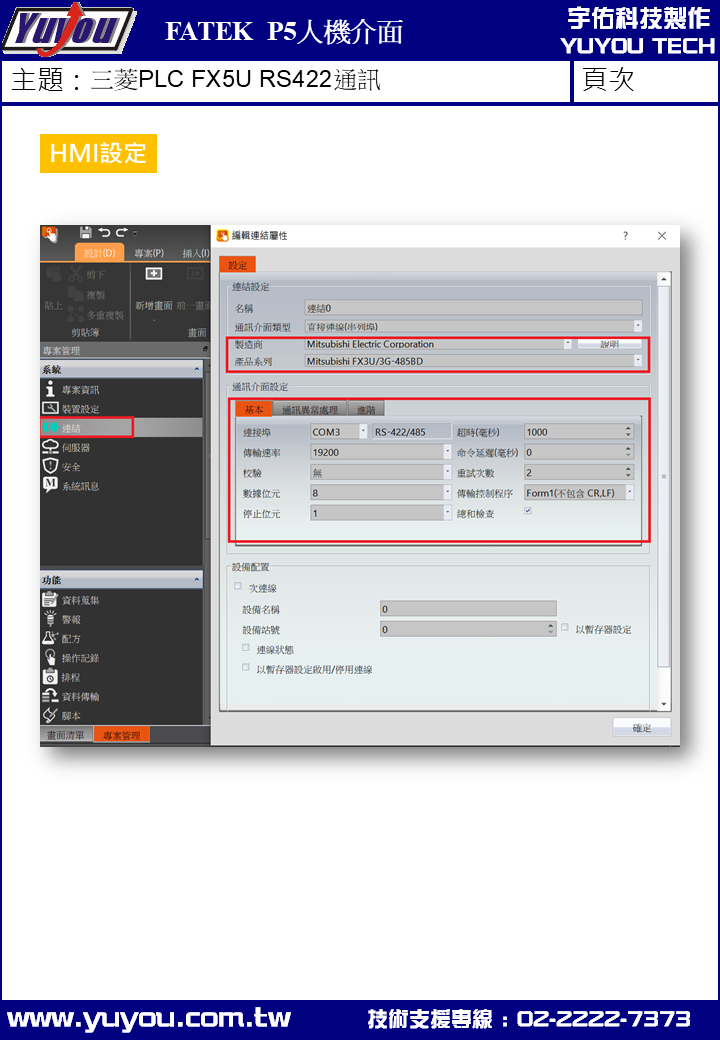
Task: Open 排程 schedule clock icon
Action: 50,677
